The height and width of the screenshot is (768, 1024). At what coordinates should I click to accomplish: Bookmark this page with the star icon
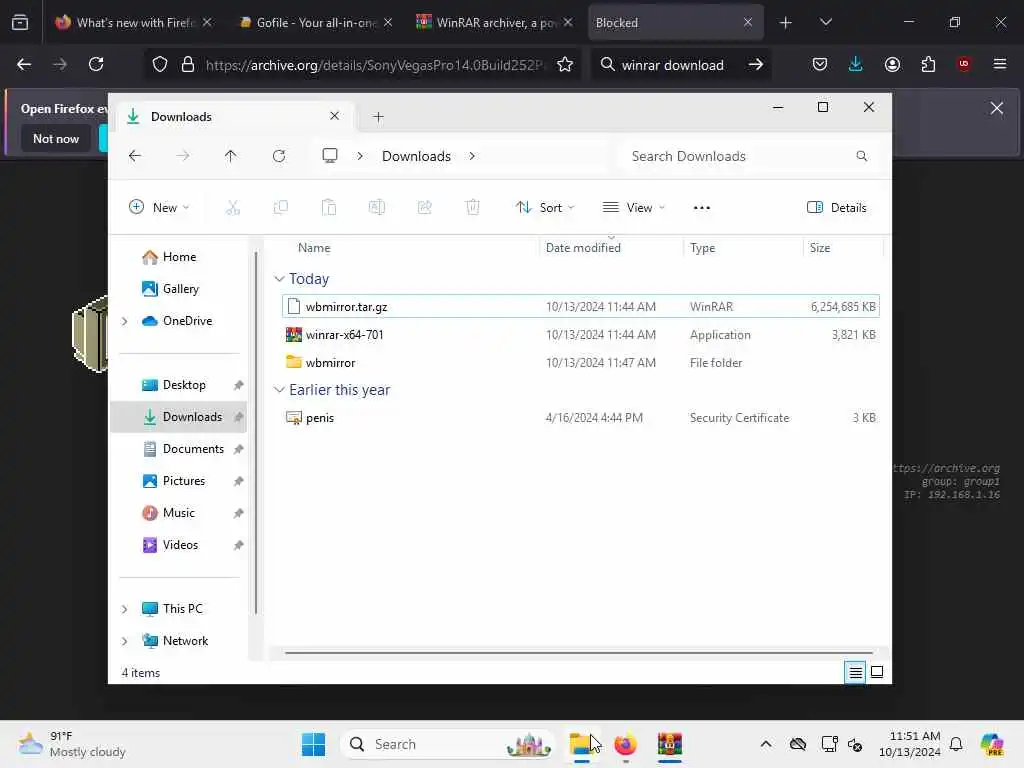tap(565, 64)
